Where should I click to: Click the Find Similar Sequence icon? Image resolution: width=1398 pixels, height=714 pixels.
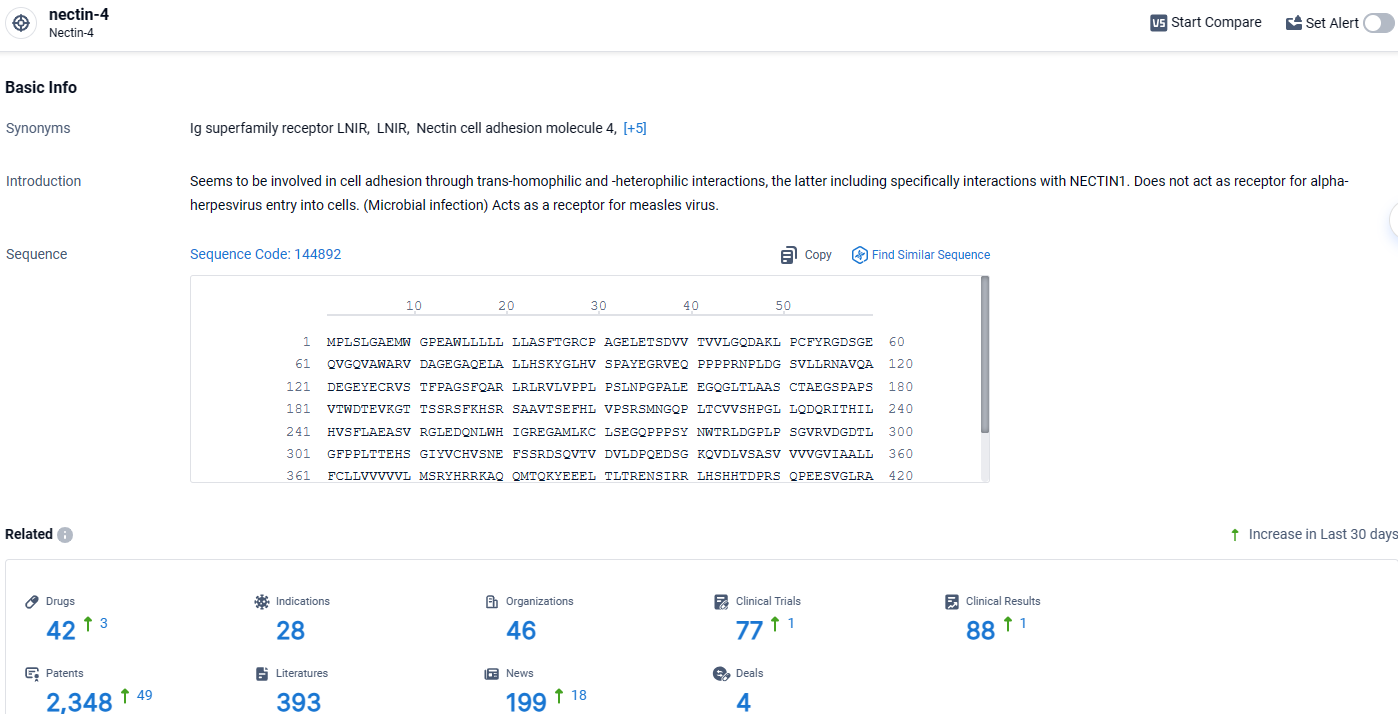pyautogui.click(x=859, y=255)
